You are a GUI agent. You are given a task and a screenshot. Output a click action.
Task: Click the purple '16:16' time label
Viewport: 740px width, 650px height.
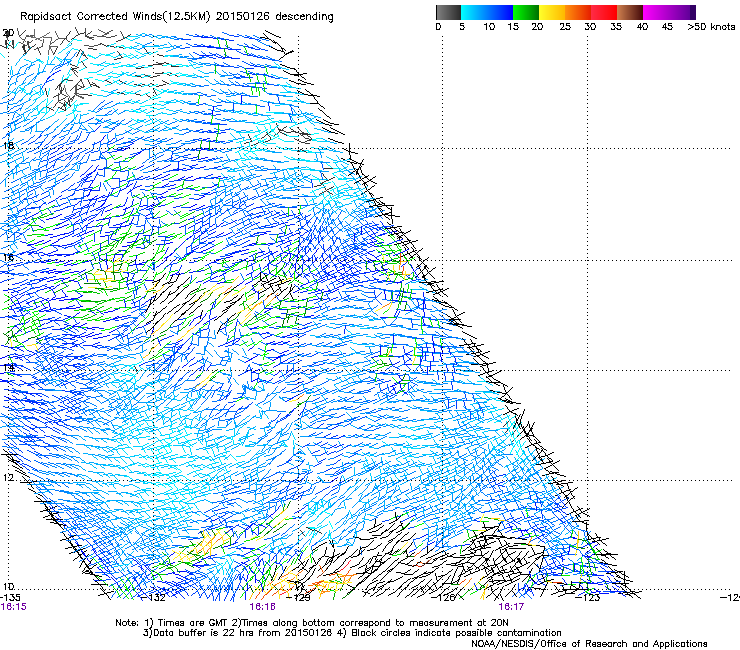262,607
